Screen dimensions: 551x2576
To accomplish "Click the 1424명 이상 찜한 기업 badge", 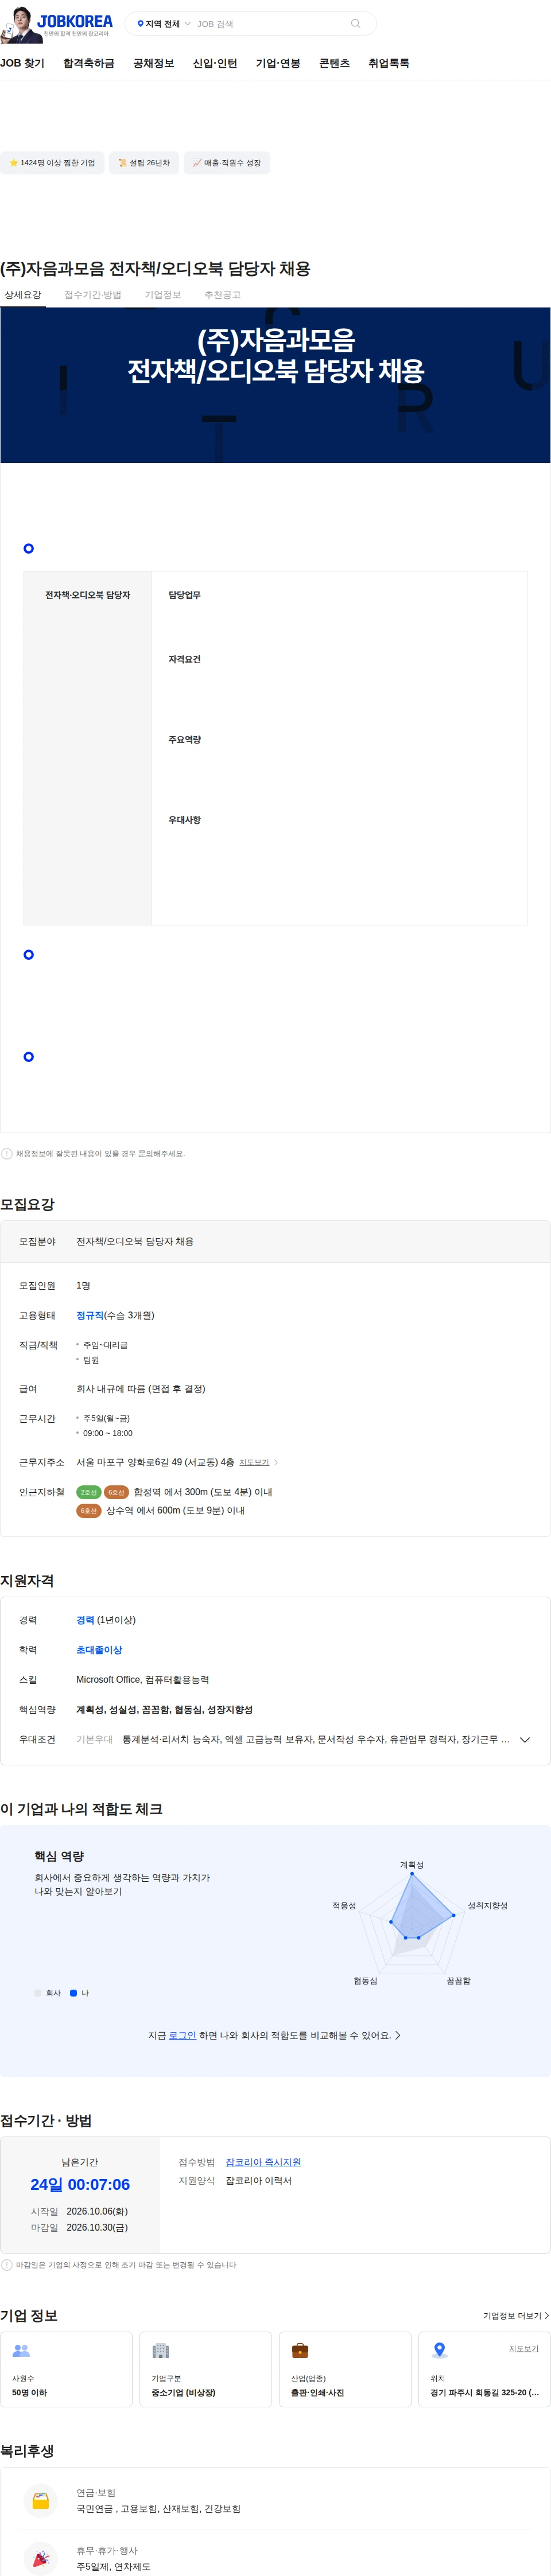I will (52, 163).
